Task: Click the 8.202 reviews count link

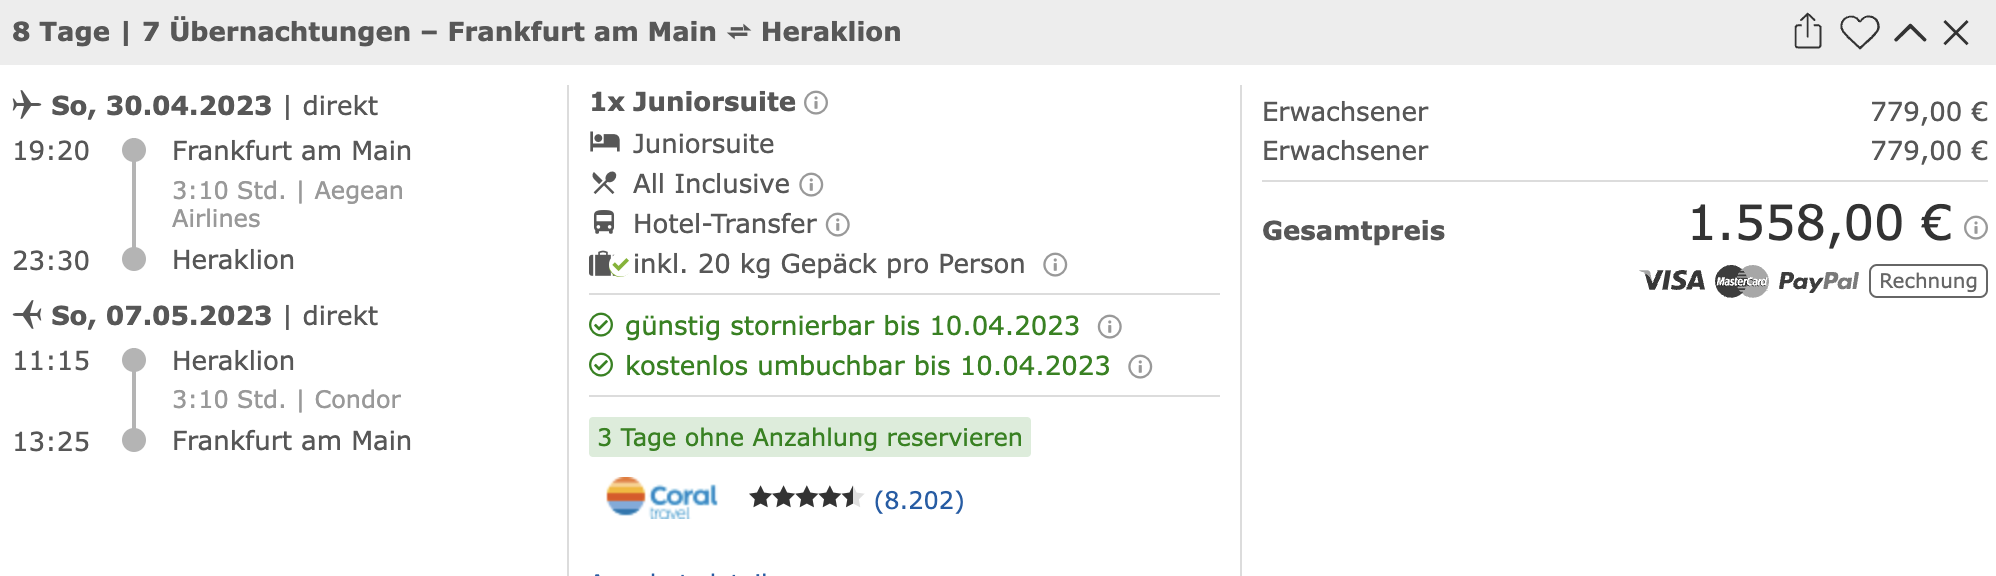Action: pyautogui.click(x=918, y=500)
